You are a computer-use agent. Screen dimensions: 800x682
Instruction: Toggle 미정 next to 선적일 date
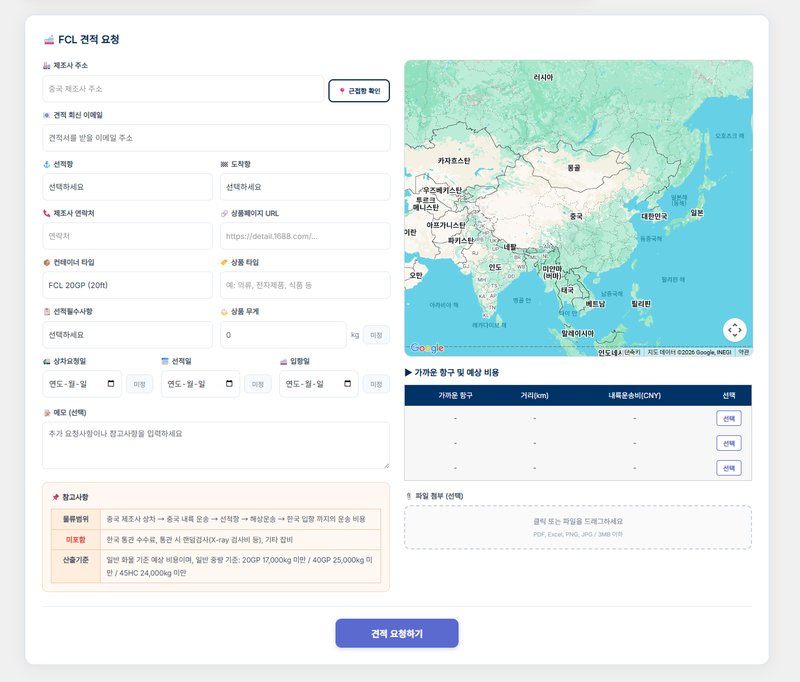click(257, 384)
